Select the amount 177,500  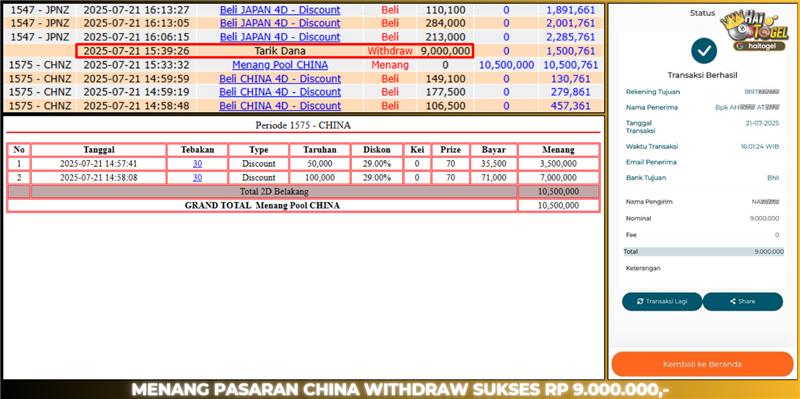tap(445, 92)
